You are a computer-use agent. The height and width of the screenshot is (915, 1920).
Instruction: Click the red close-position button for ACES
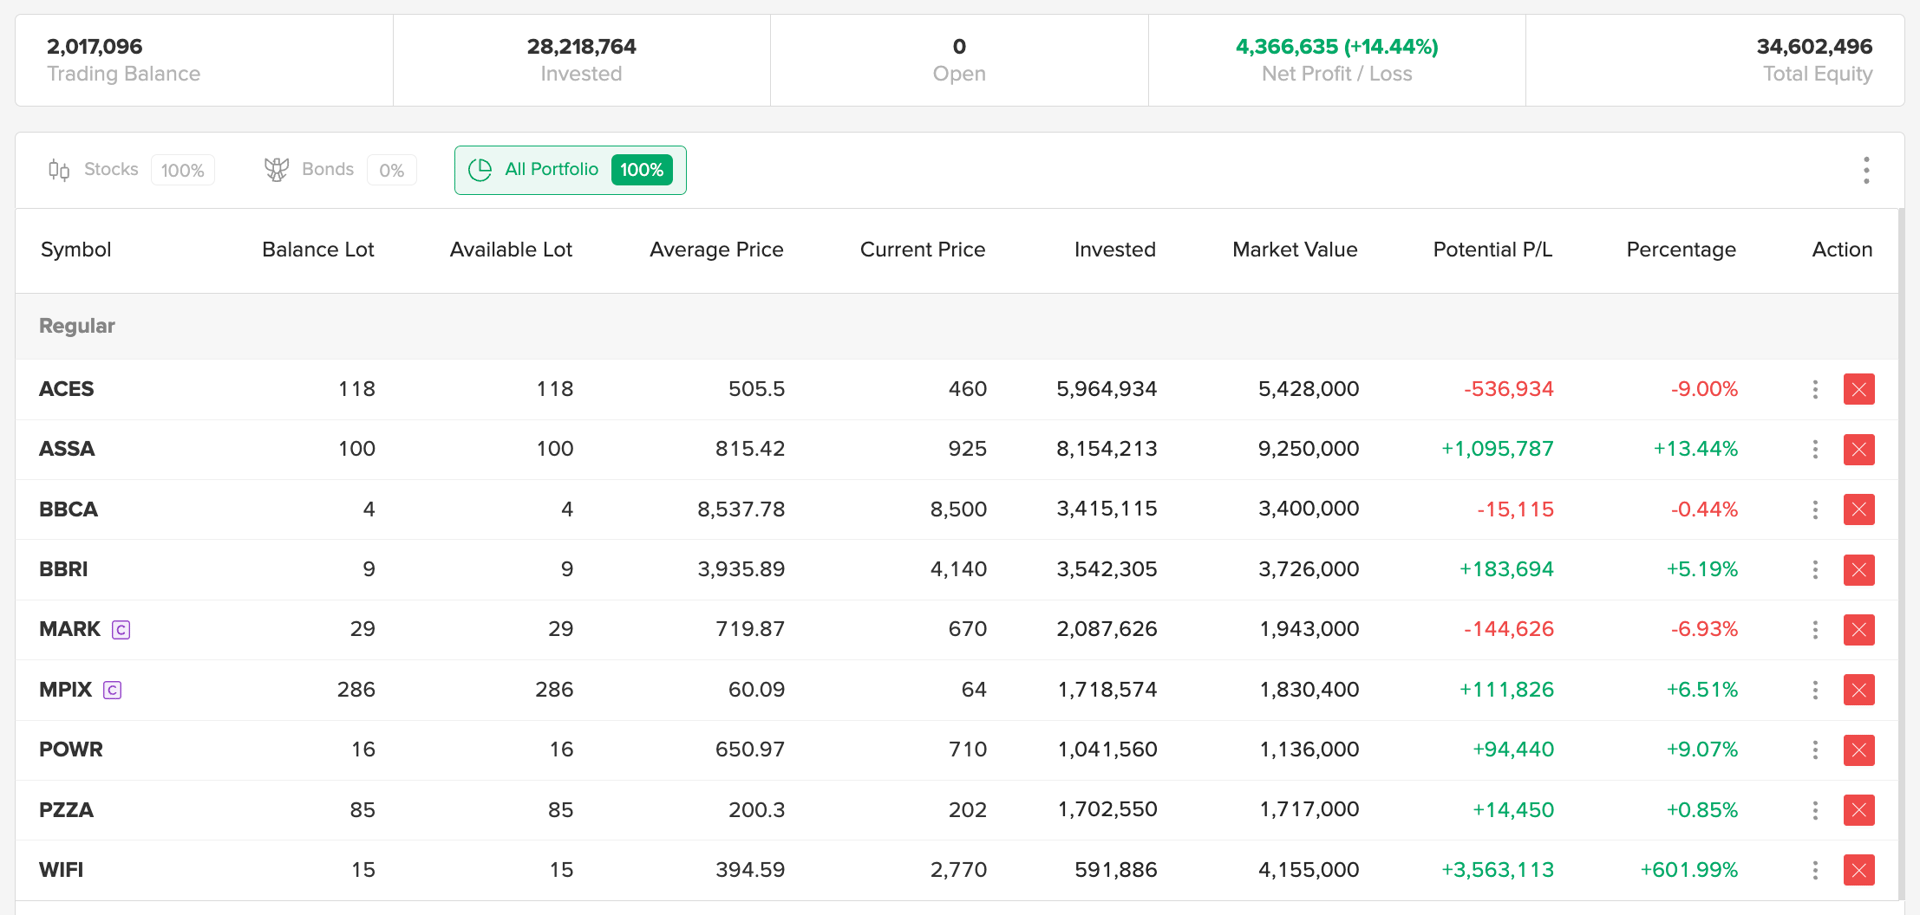pos(1859,389)
